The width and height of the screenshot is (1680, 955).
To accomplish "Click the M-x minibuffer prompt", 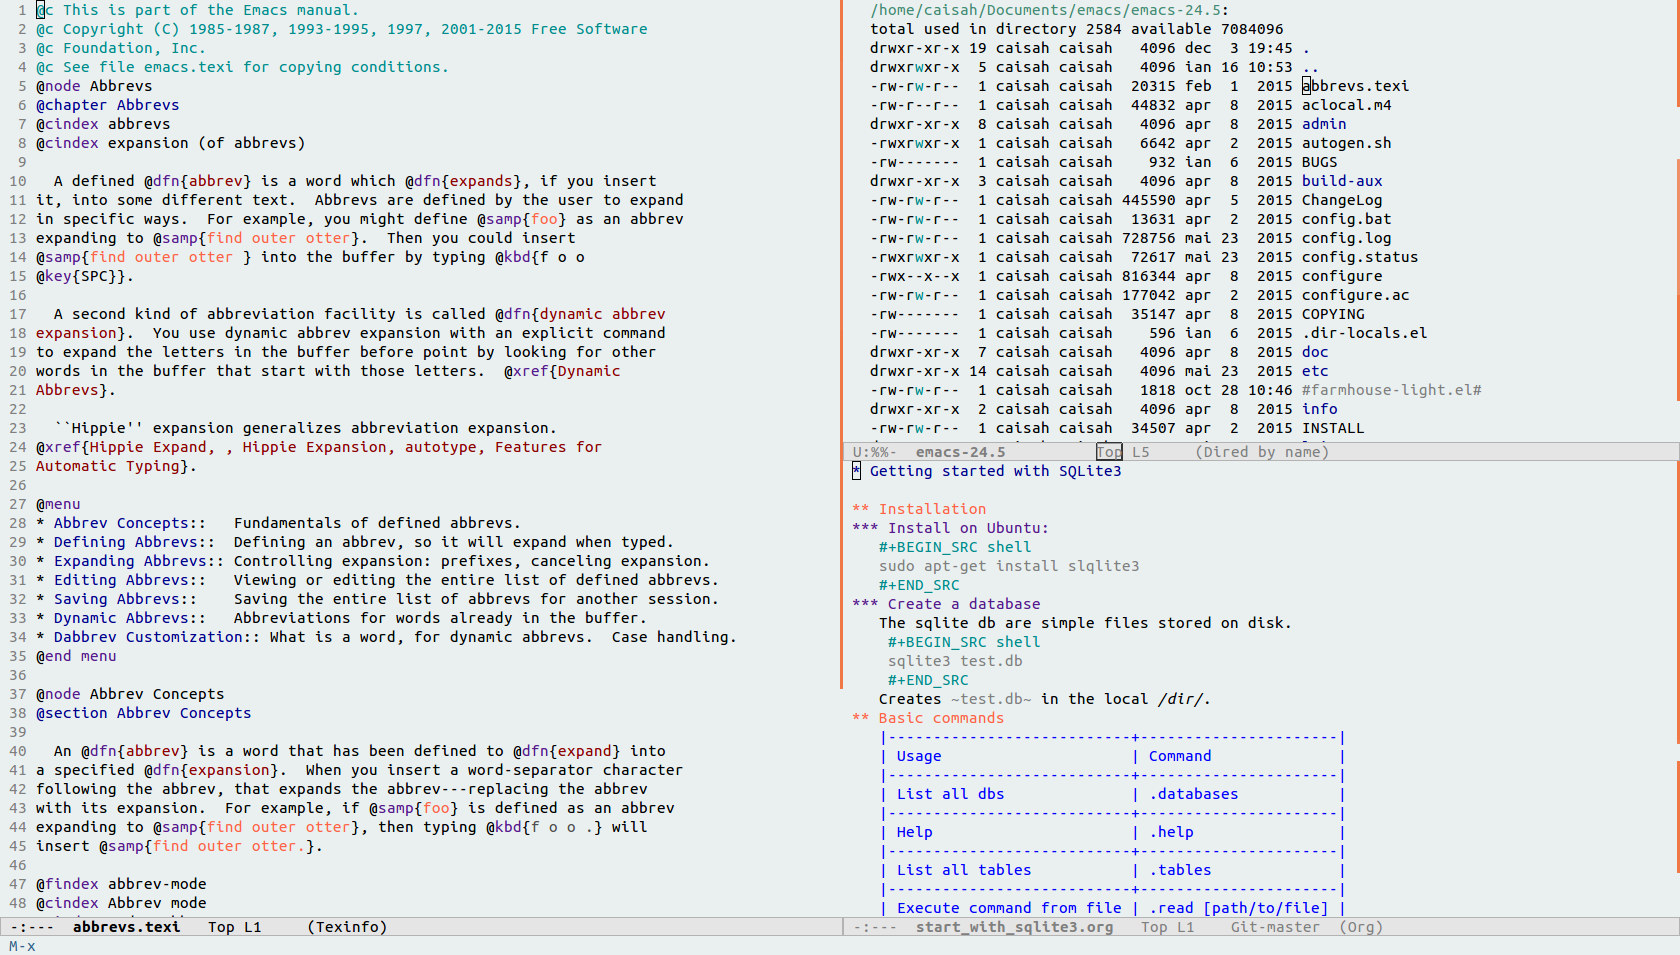I will point(22,946).
